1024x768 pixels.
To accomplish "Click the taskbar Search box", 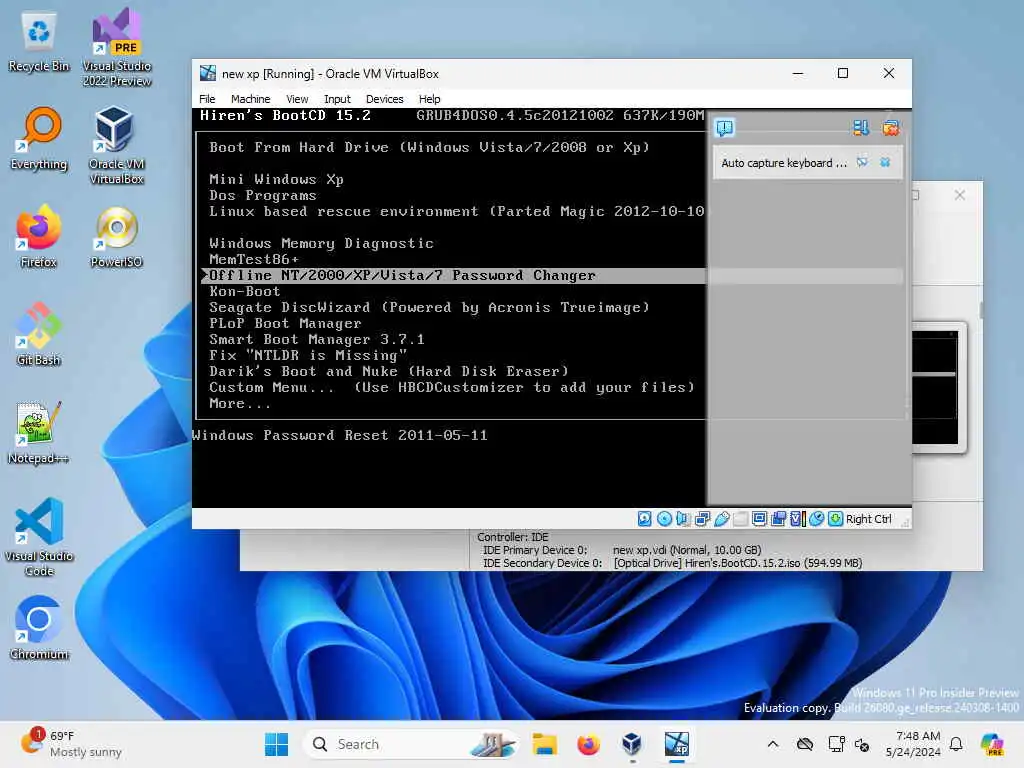I will pyautogui.click(x=410, y=744).
